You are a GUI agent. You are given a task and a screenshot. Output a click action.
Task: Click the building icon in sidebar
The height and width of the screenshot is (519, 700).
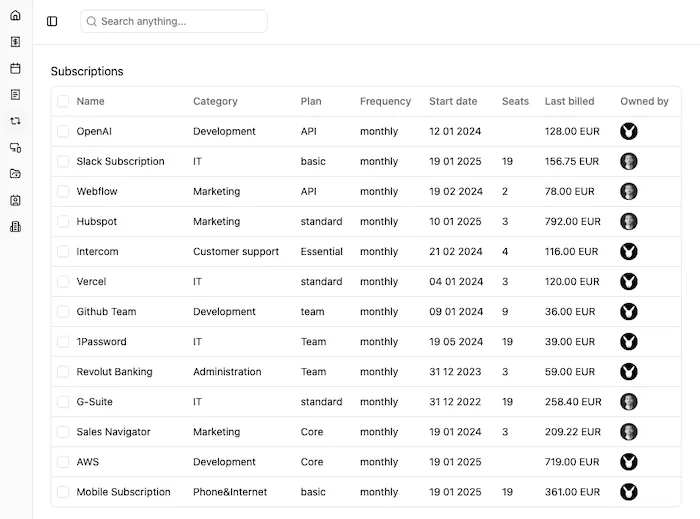15,226
